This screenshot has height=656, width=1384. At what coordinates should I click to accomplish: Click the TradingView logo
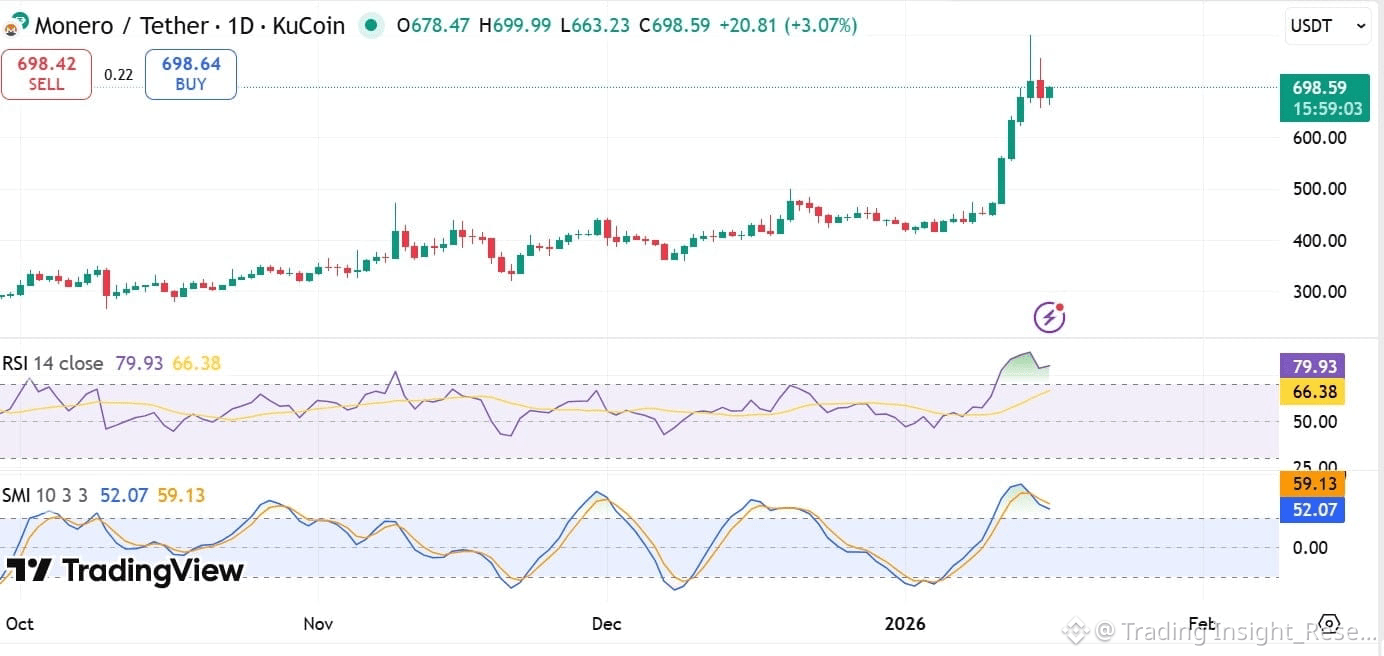tap(125, 571)
